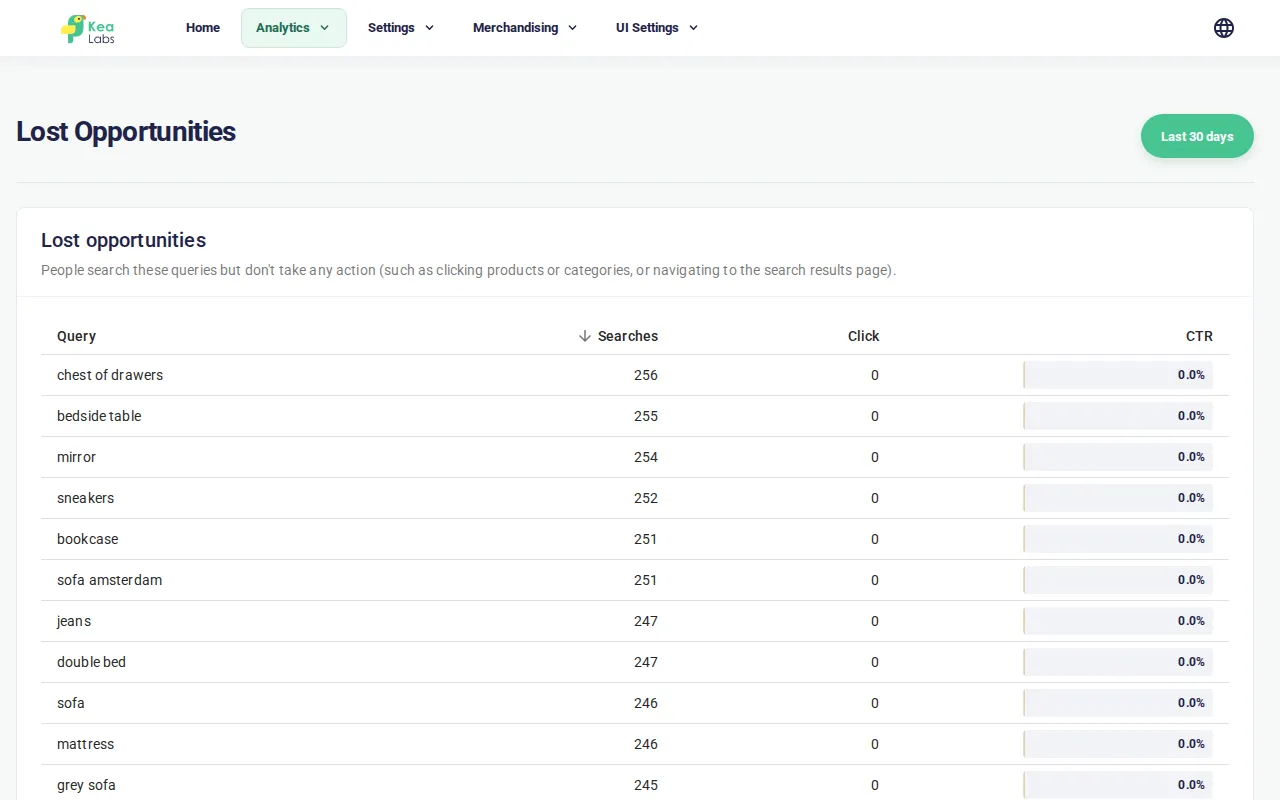The height and width of the screenshot is (800, 1280).
Task: Click the 'Lost opportunities' card title
Action: (124, 240)
